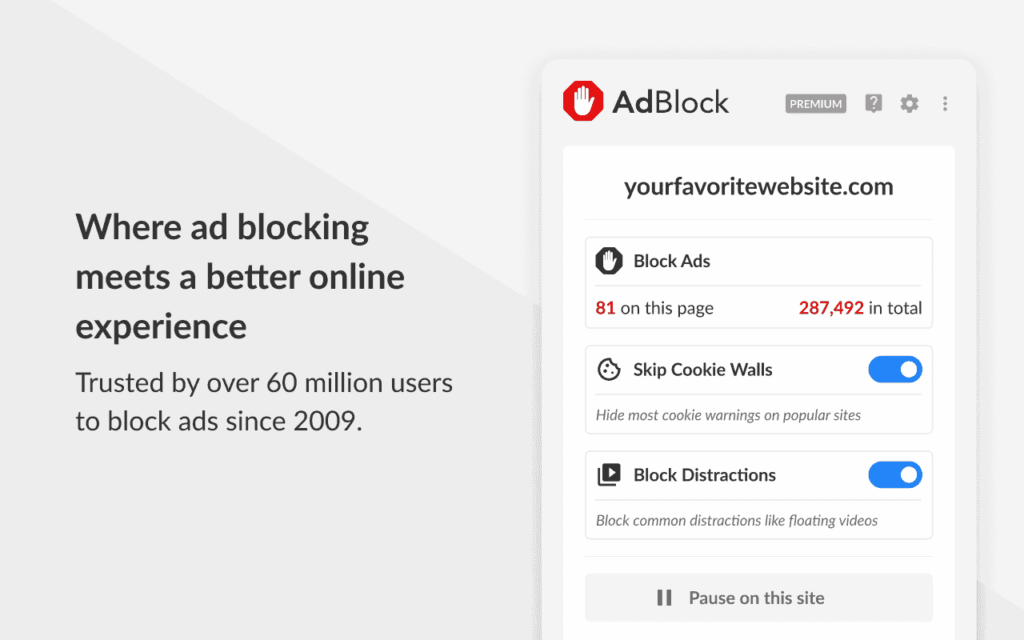Click the pause icon inside Pause button

(x=664, y=597)
